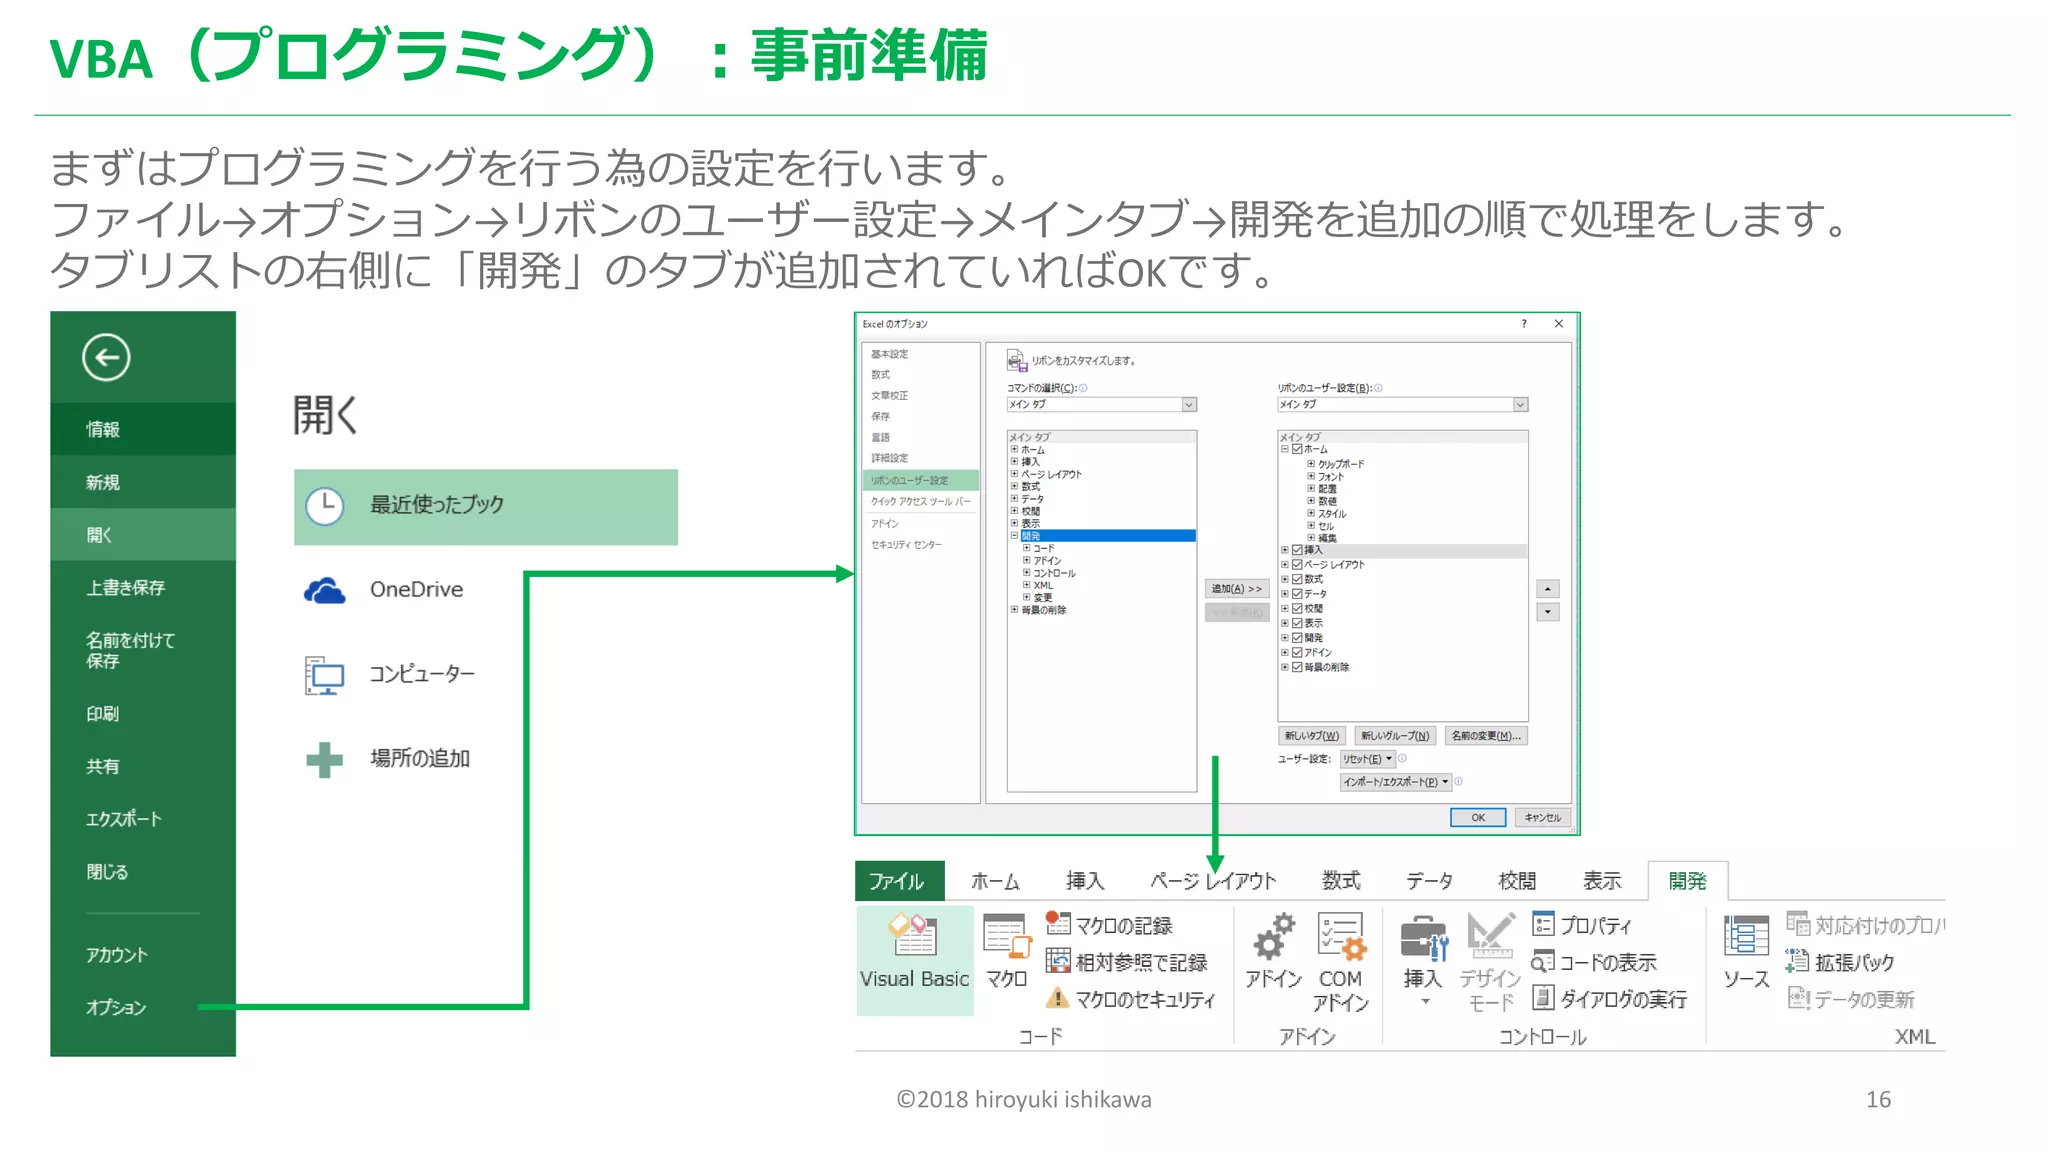Open インポート/エクスポート dropdown
Screen dimensions: 2048x1152
pos(1395,782)
